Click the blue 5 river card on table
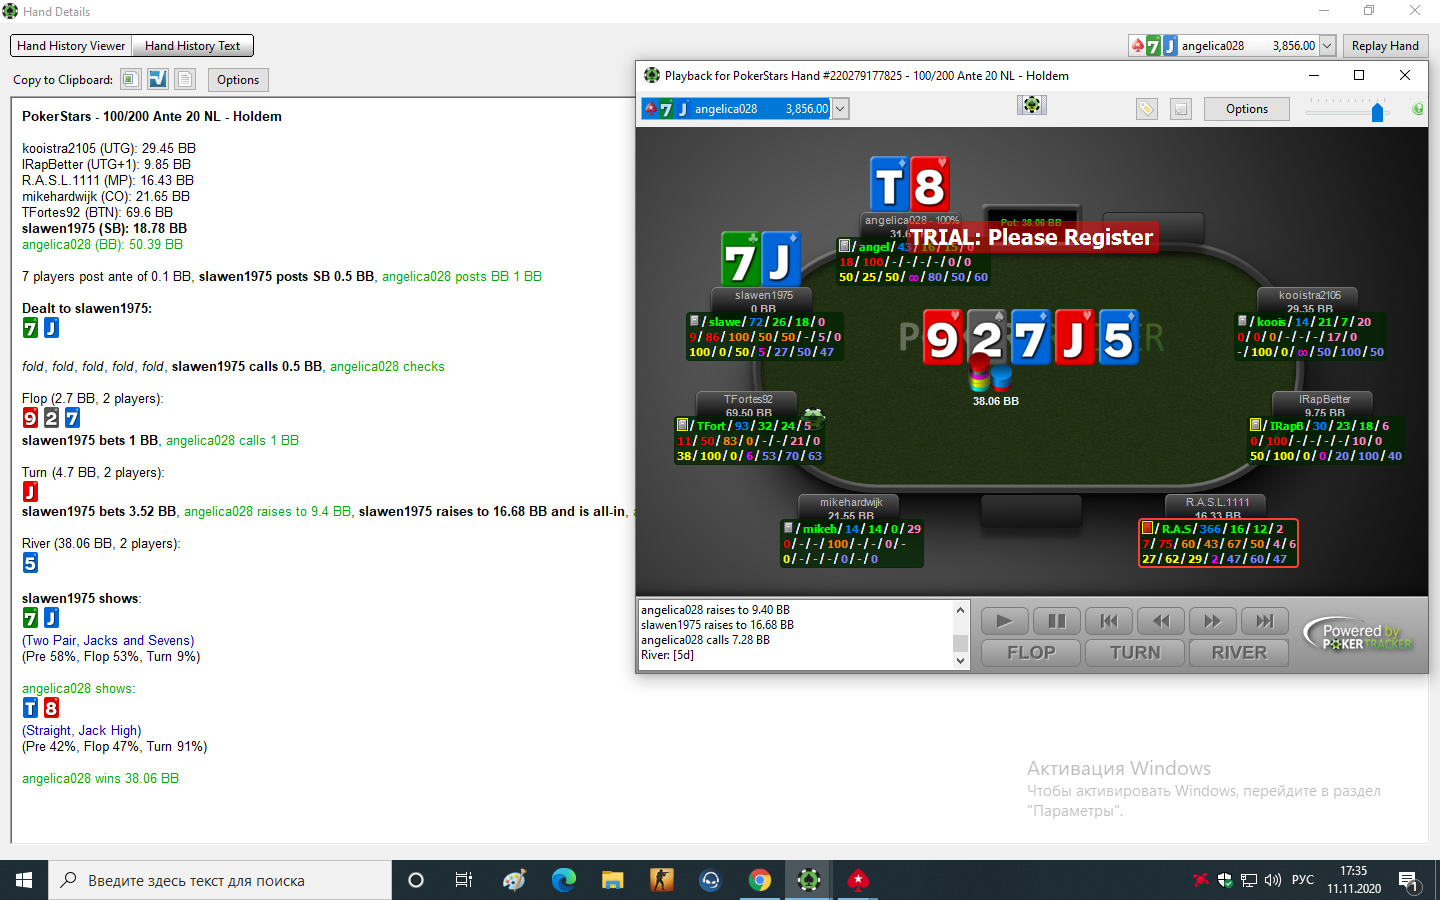 (1118, 337)
